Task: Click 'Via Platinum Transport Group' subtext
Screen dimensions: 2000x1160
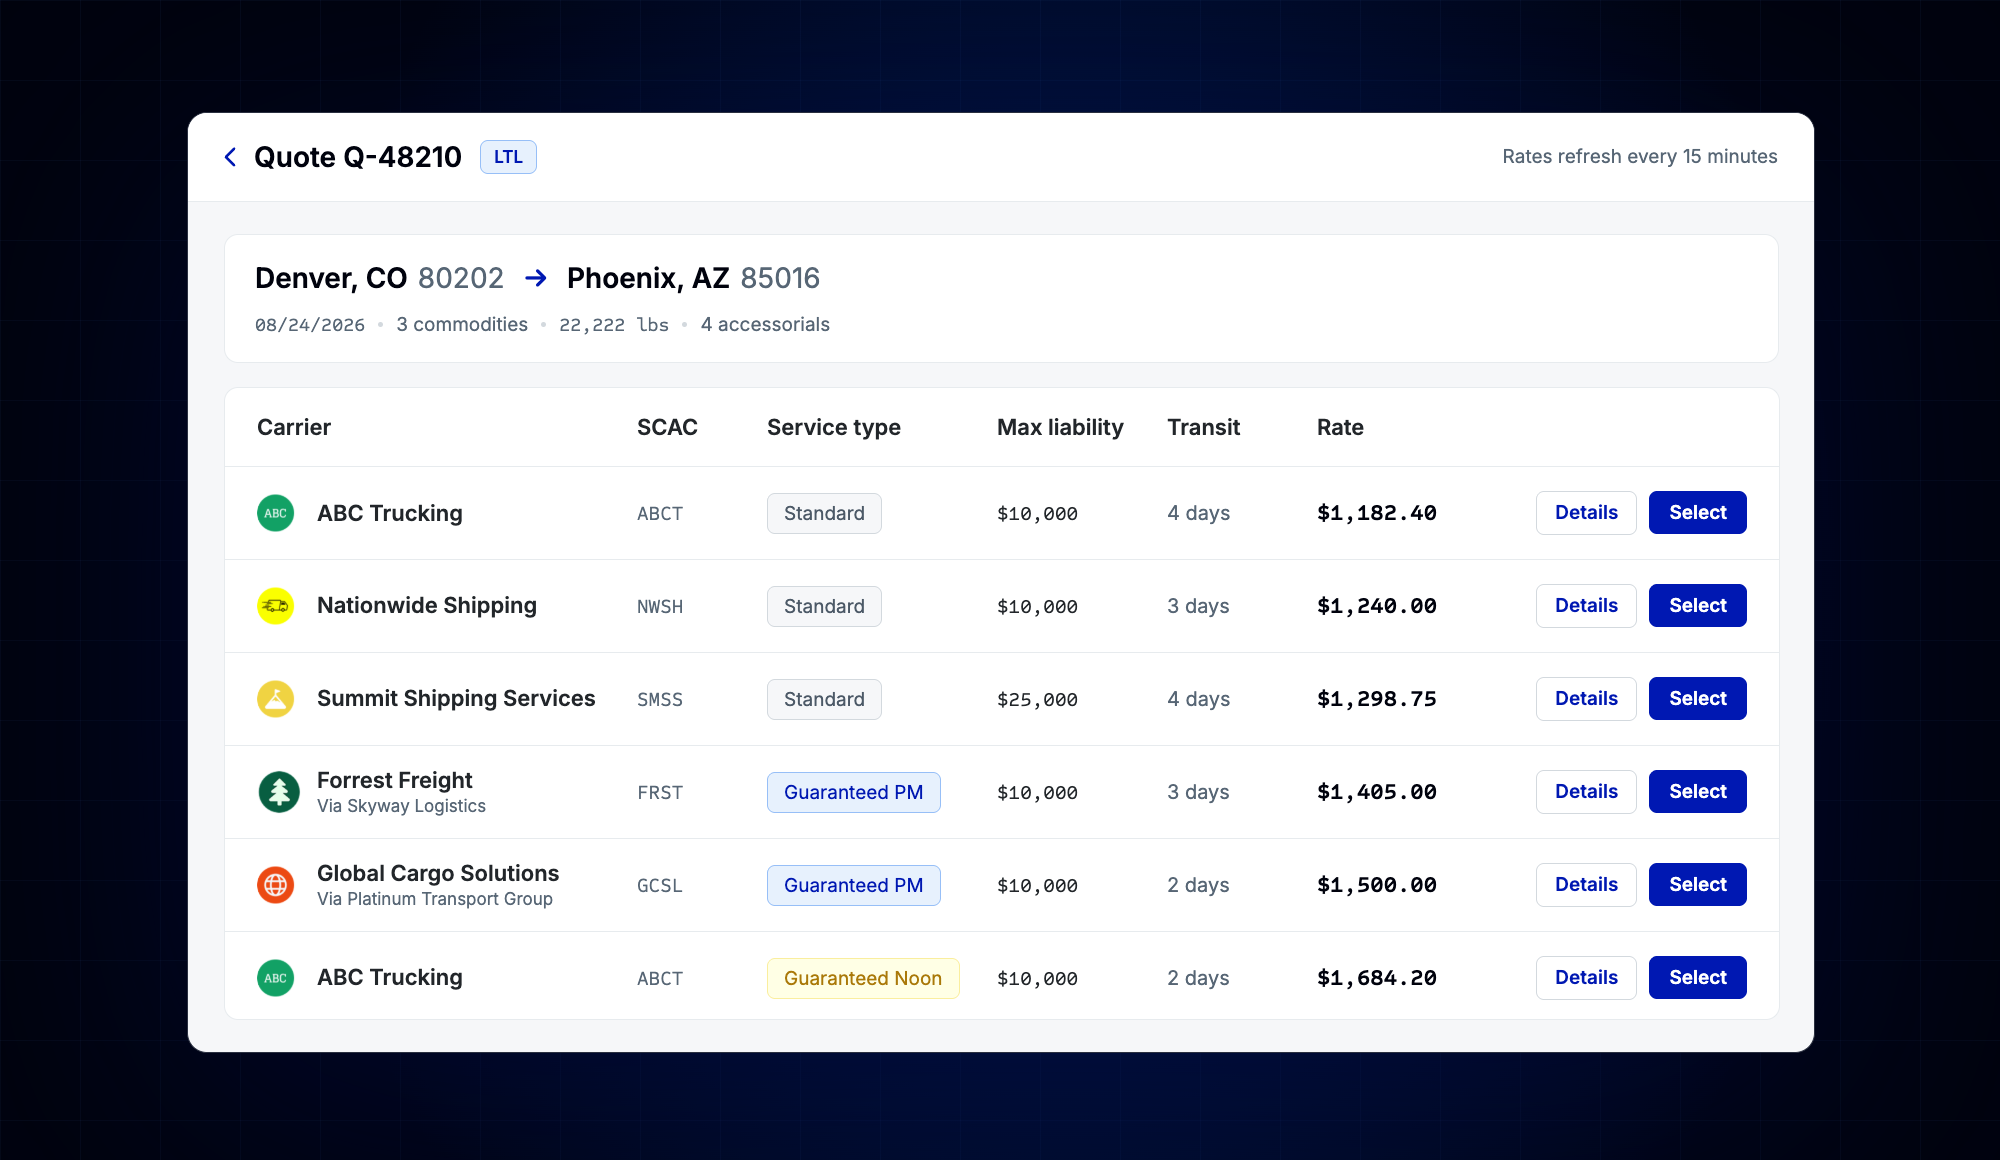Action: (435, 899)
